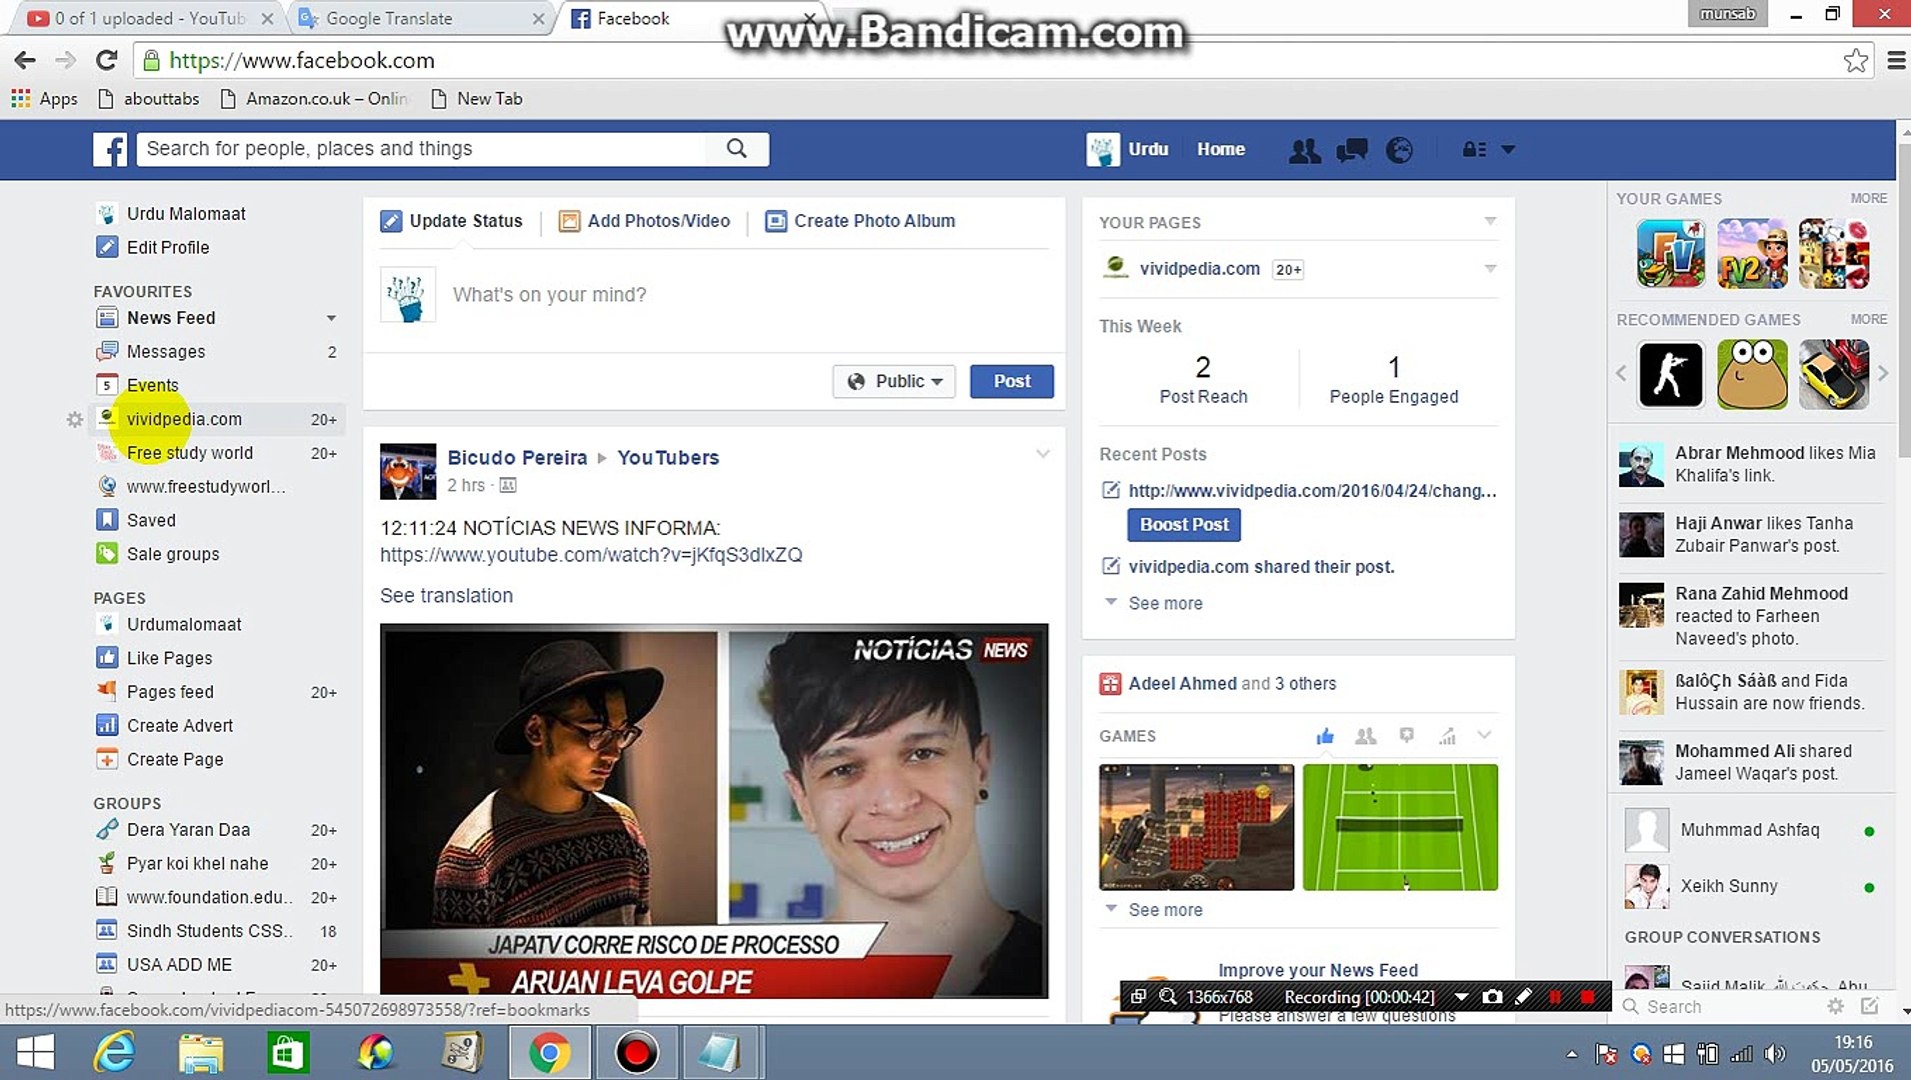Open the YouTube watch link in the post

[x=591, y=555]
